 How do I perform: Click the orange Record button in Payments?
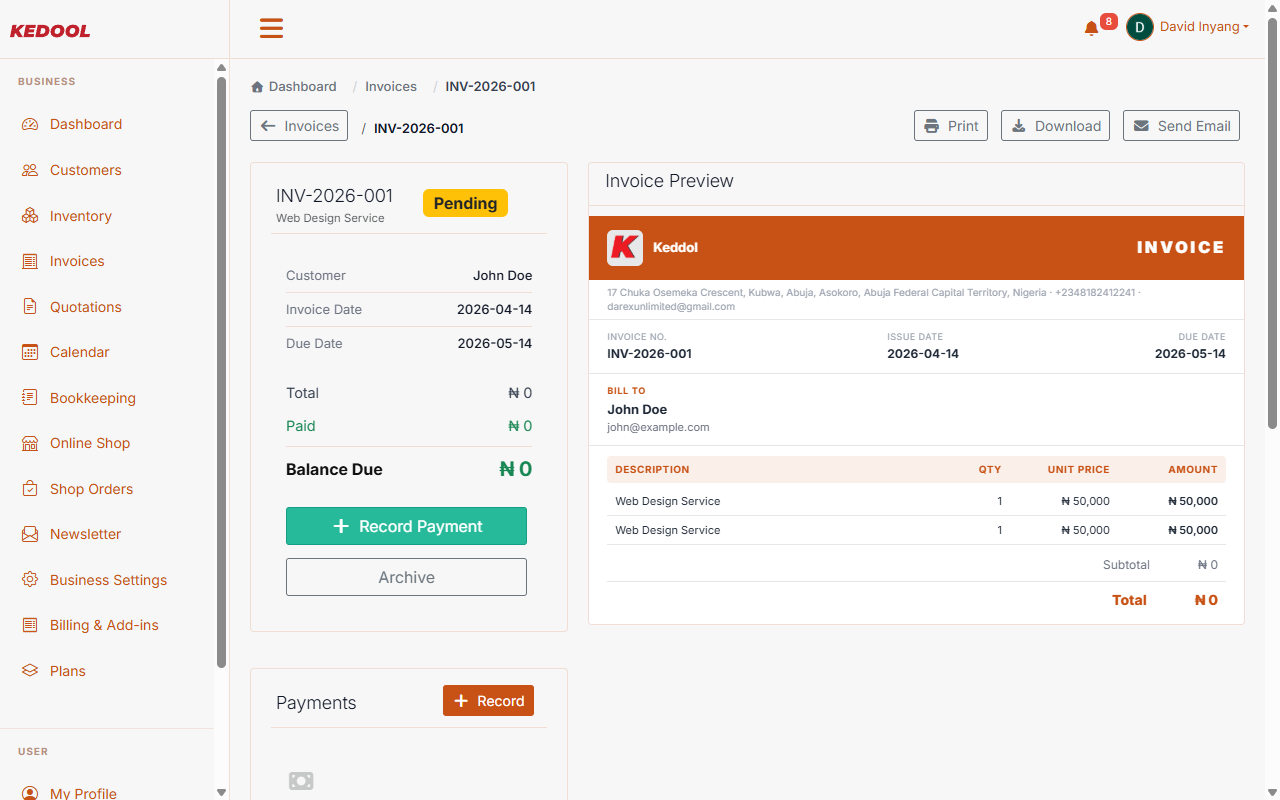(x=488, y=701)
